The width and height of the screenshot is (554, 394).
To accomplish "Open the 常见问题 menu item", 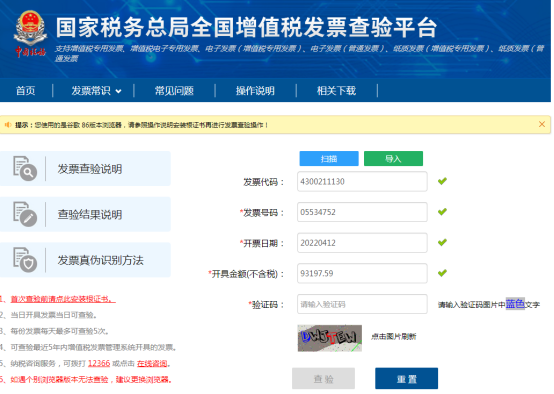I will click(174, 91).
